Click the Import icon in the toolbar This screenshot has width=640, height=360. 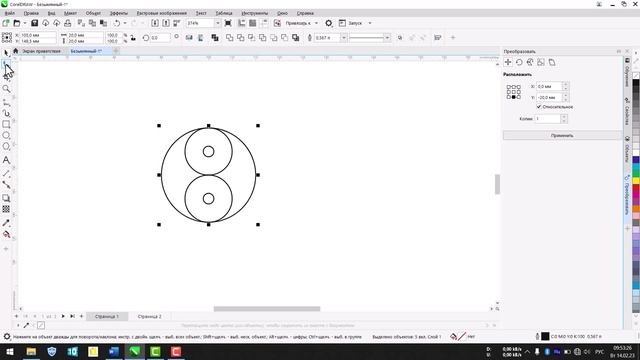(x=155, y=23)
